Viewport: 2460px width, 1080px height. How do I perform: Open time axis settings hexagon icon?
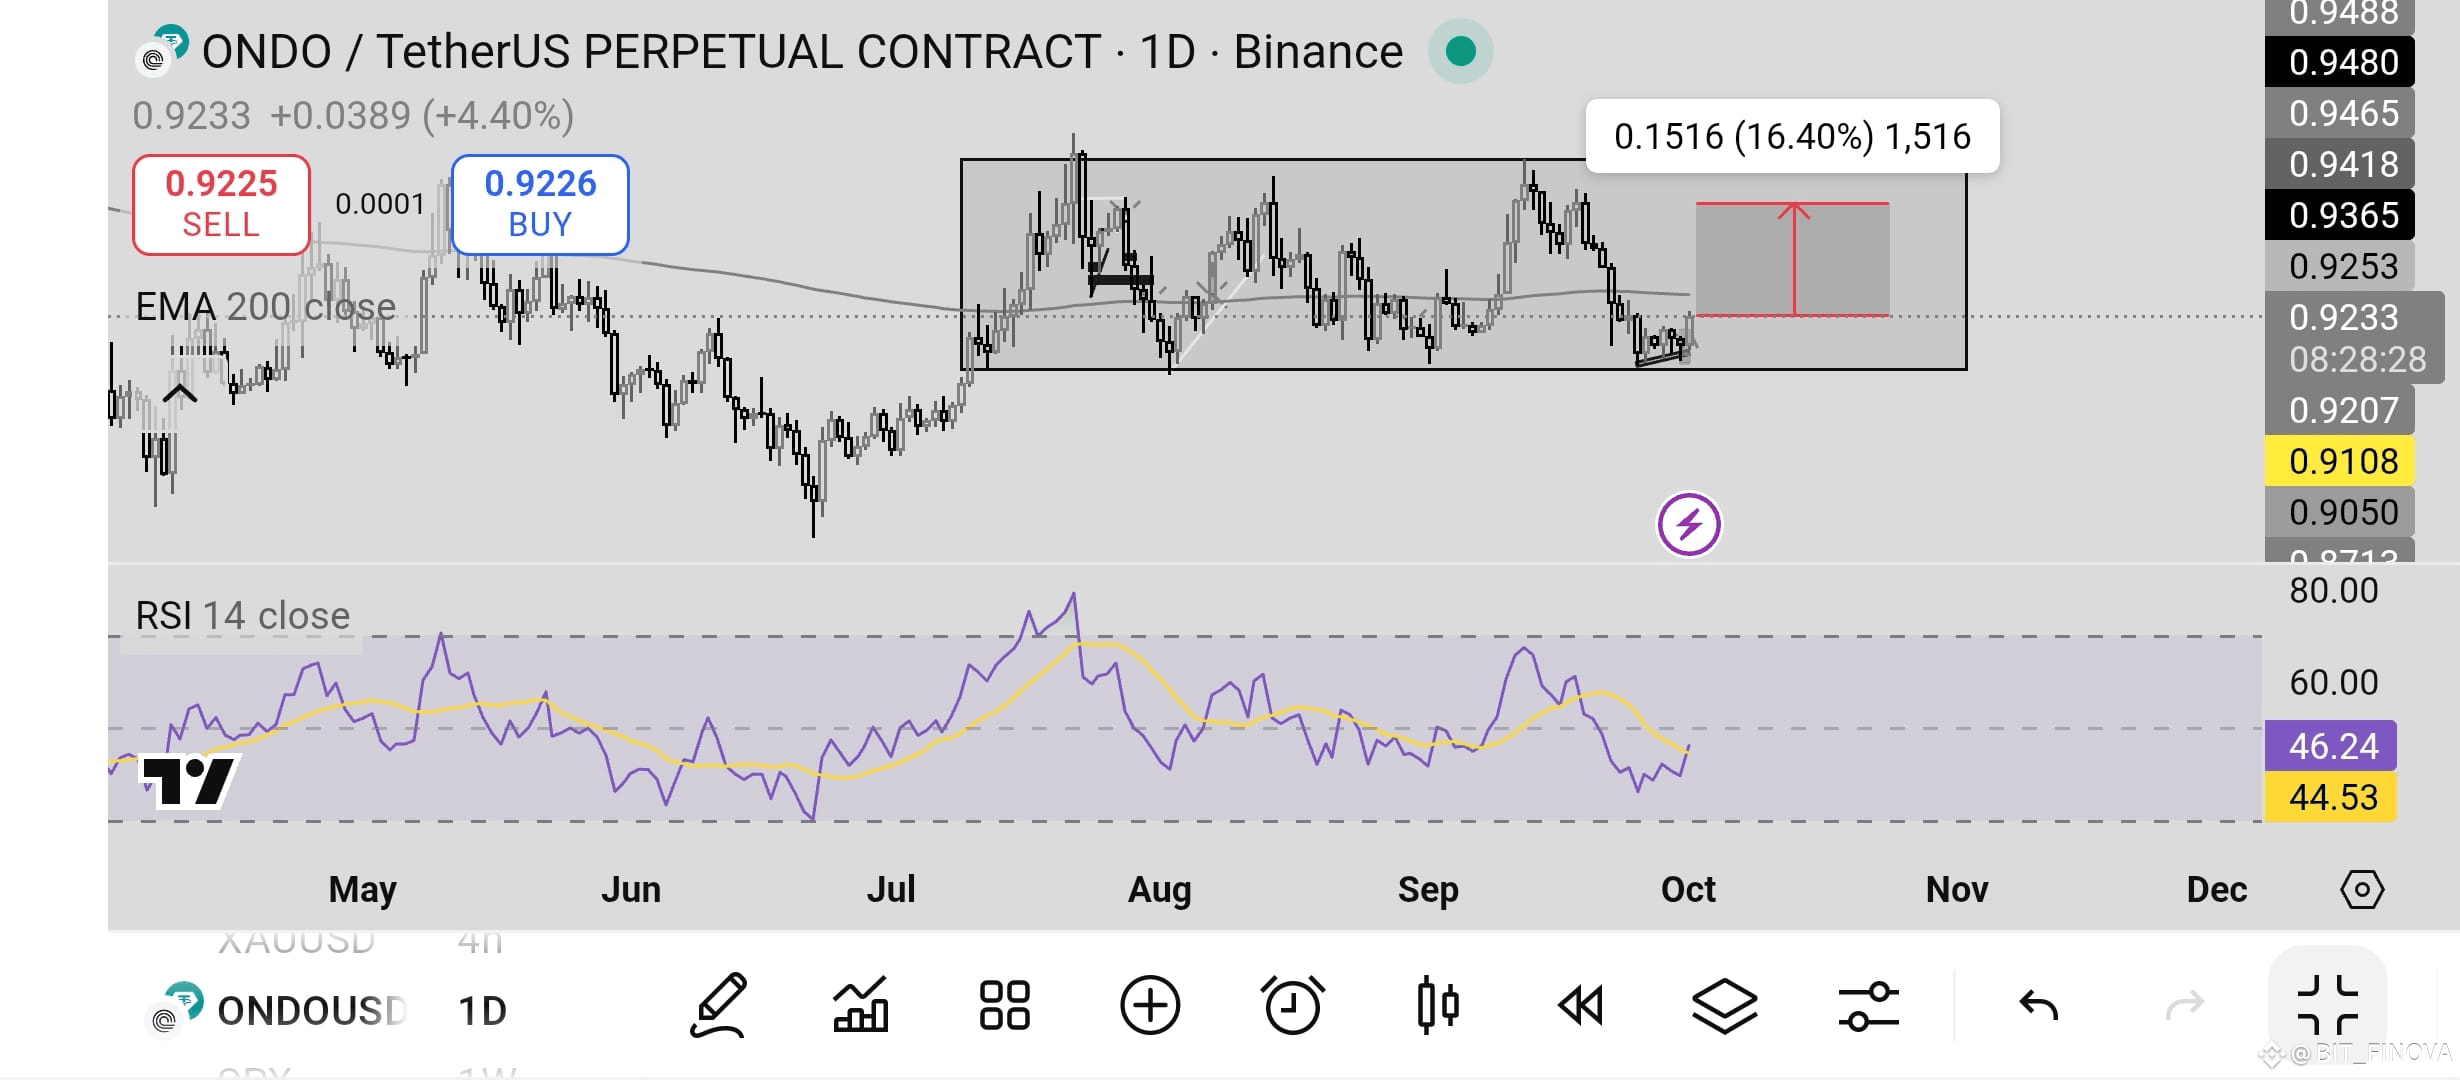coord(2362,889)
